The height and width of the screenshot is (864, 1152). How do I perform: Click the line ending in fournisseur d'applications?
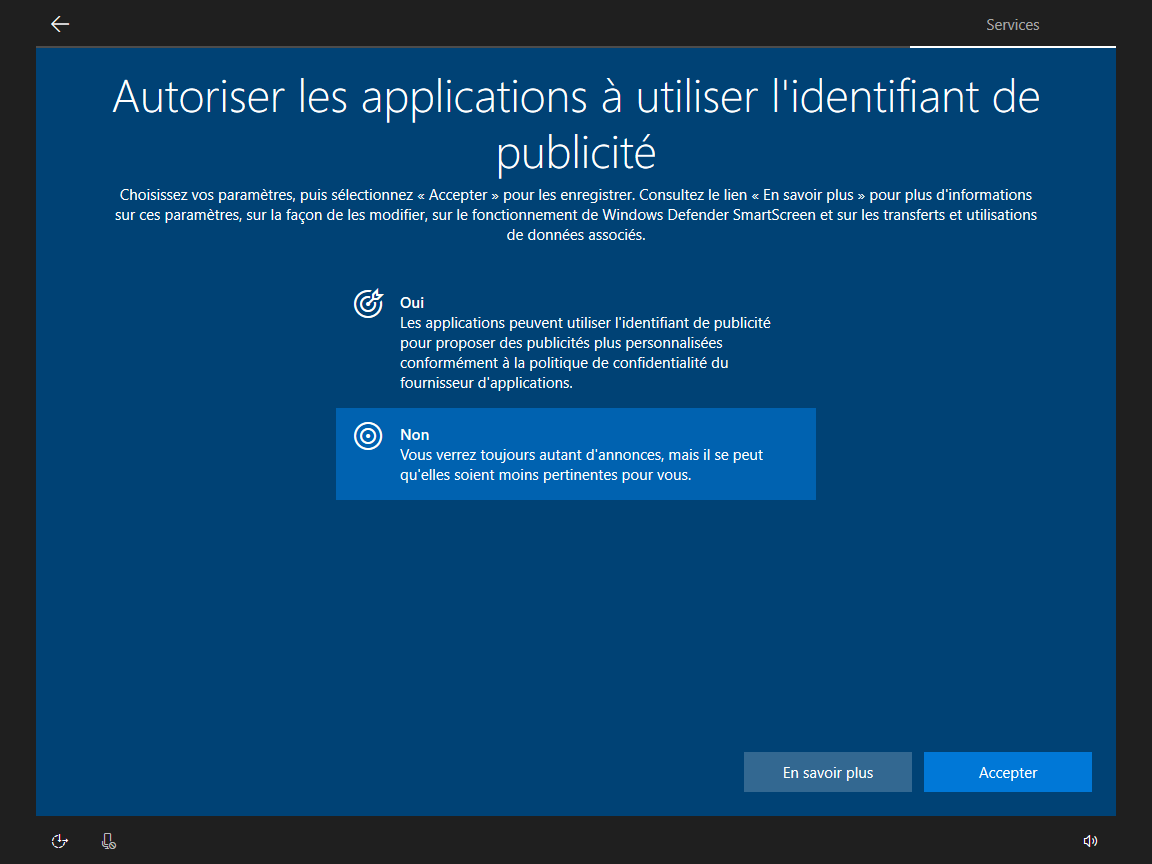[x=486, y=383]
